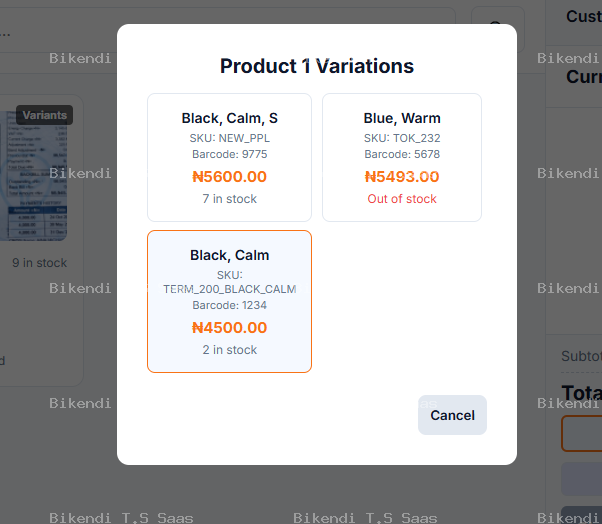Click Barcode: 1234 text
Viewport: 602px width, 524px height.
coord(229,305)
